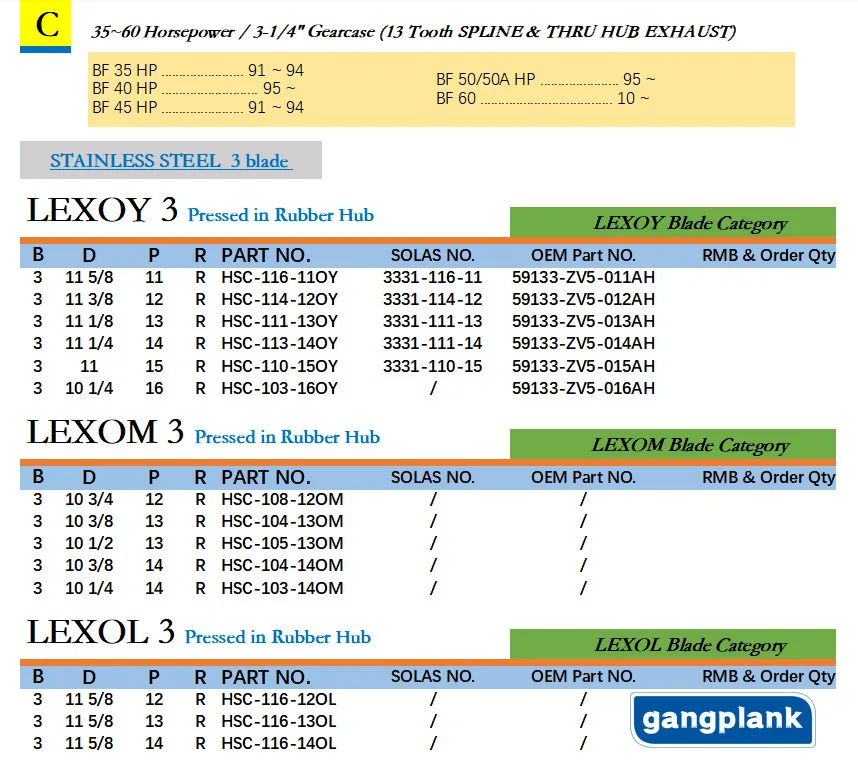
Task: Click OEM part 59133-ZV5-011AH
Action: pyautogui.click(x=583, y=277)
